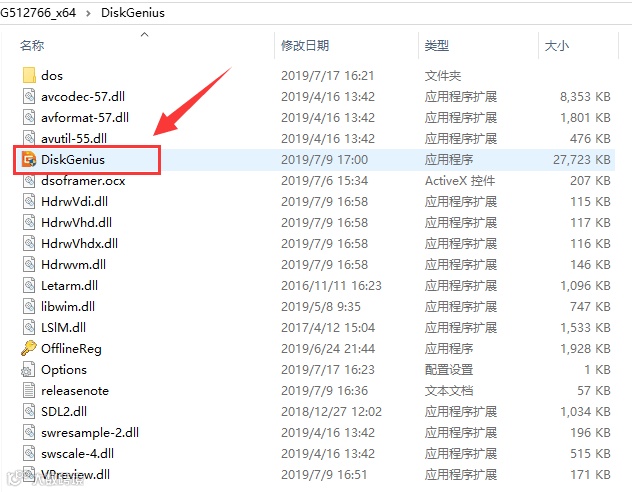
Task: Click the Options settings file icon
Action: click(28, 370)
